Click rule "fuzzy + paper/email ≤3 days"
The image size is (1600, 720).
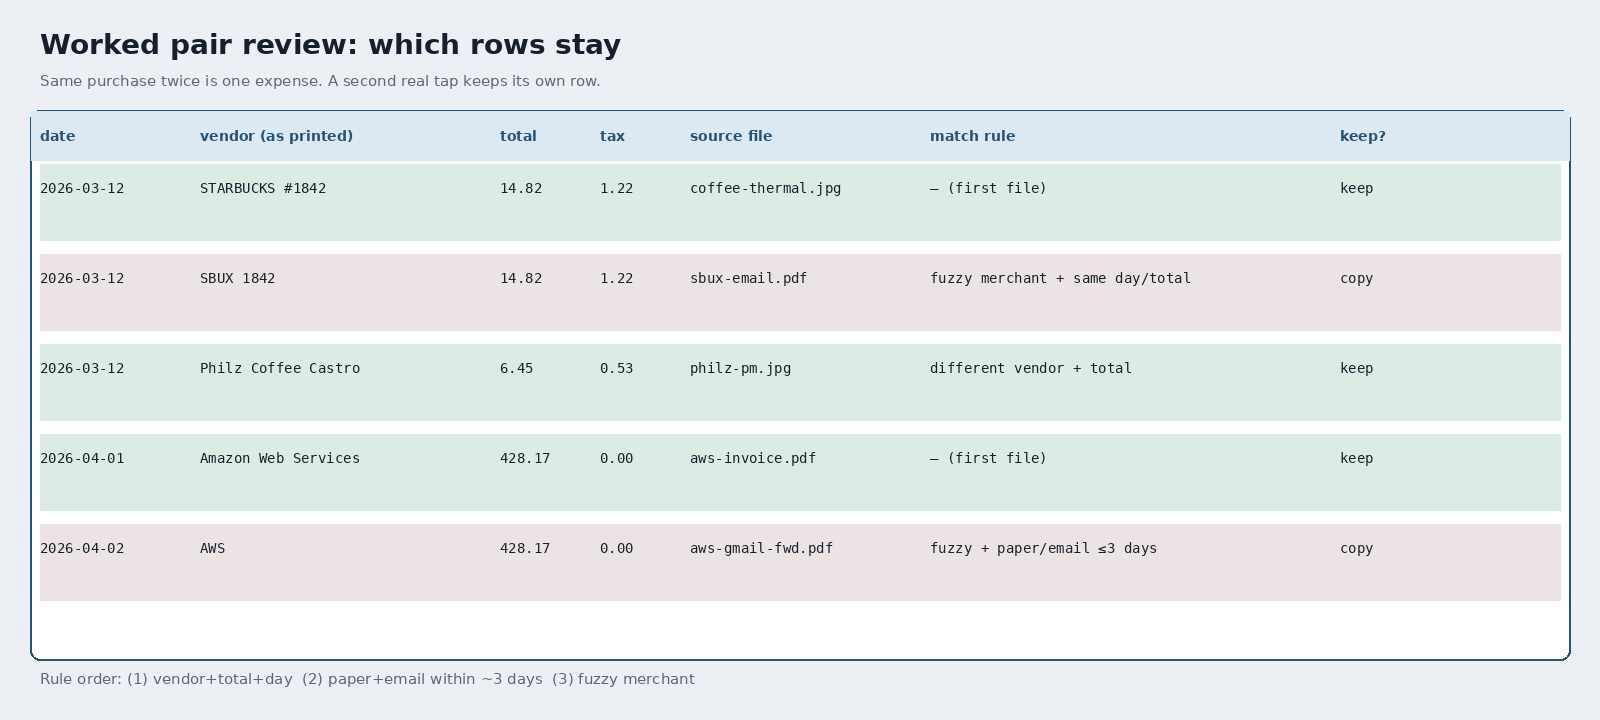coord(1043,548)
